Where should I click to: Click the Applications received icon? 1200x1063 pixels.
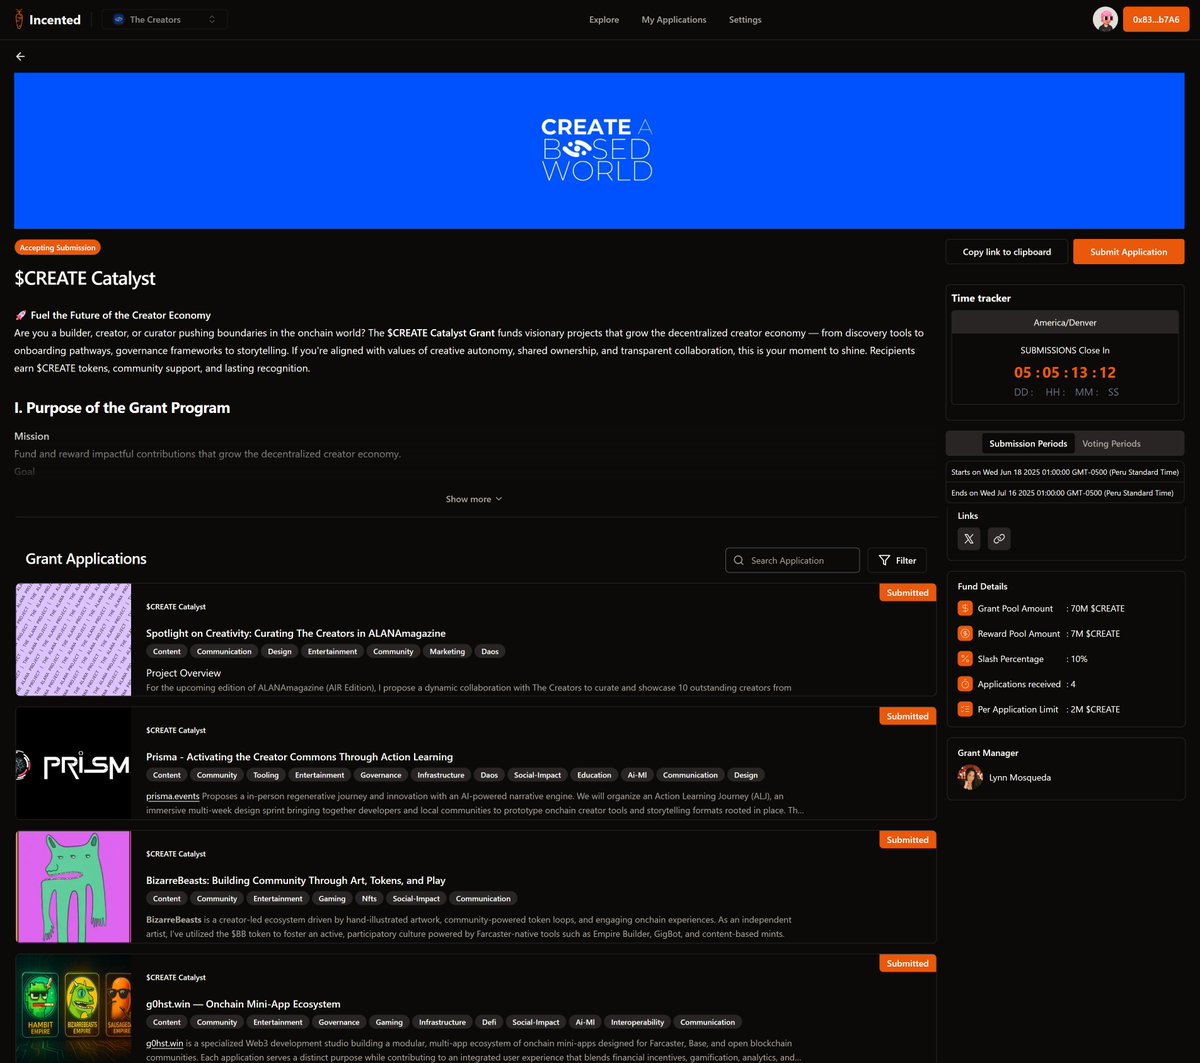pyautogui.click(x=965, y=684)
